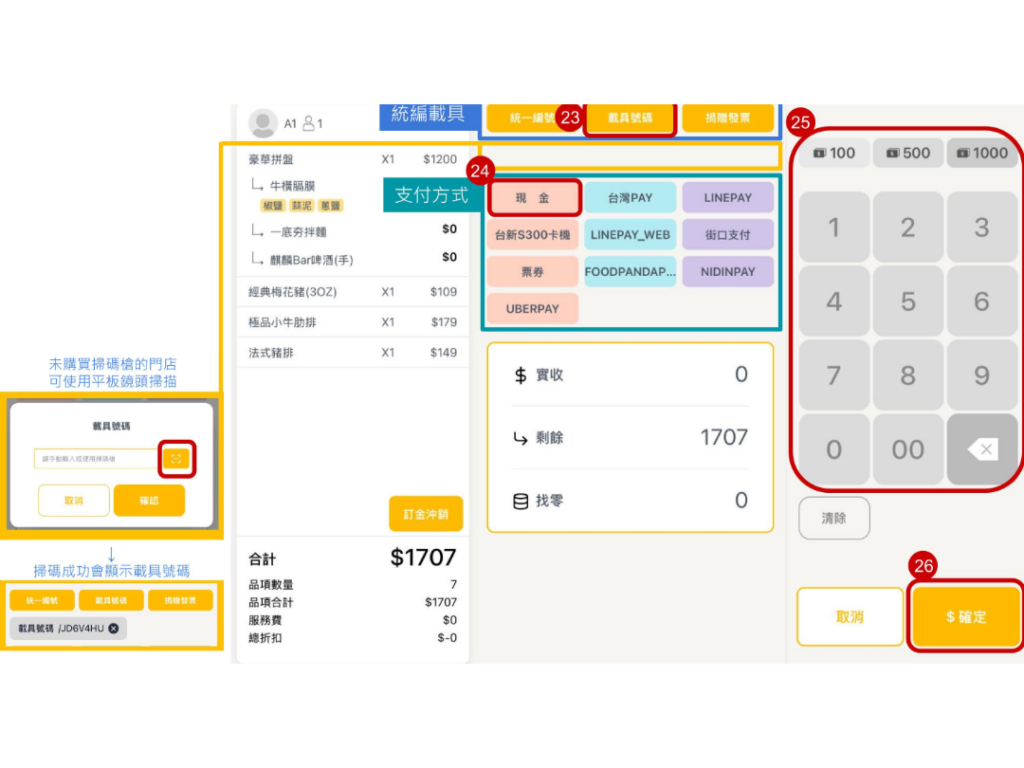Select UBERPAY payment option
Viewport: 1024px width, 768px height.
point(533,309)
